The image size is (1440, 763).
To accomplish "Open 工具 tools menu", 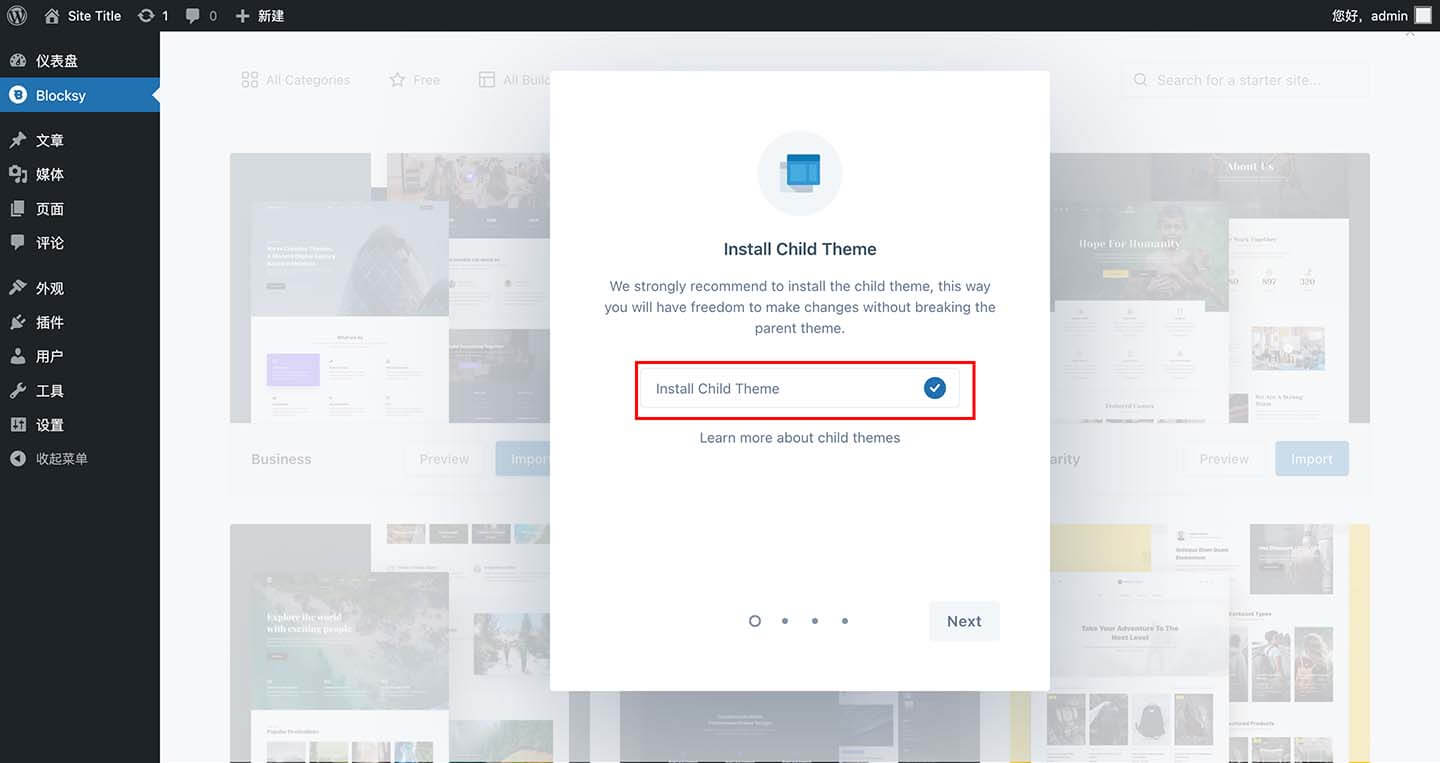I will (x=80, y=390).
